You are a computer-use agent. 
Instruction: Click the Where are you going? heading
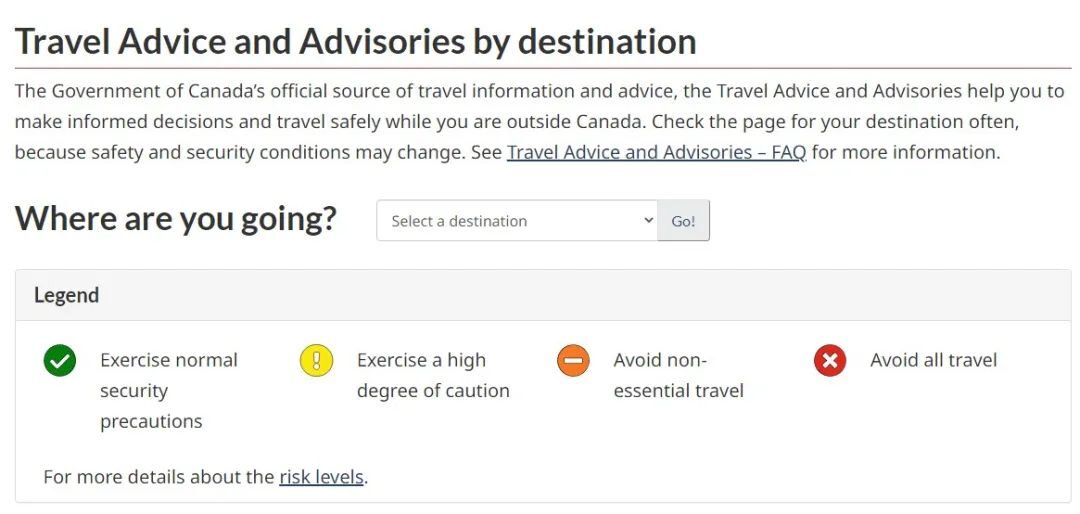176,218
